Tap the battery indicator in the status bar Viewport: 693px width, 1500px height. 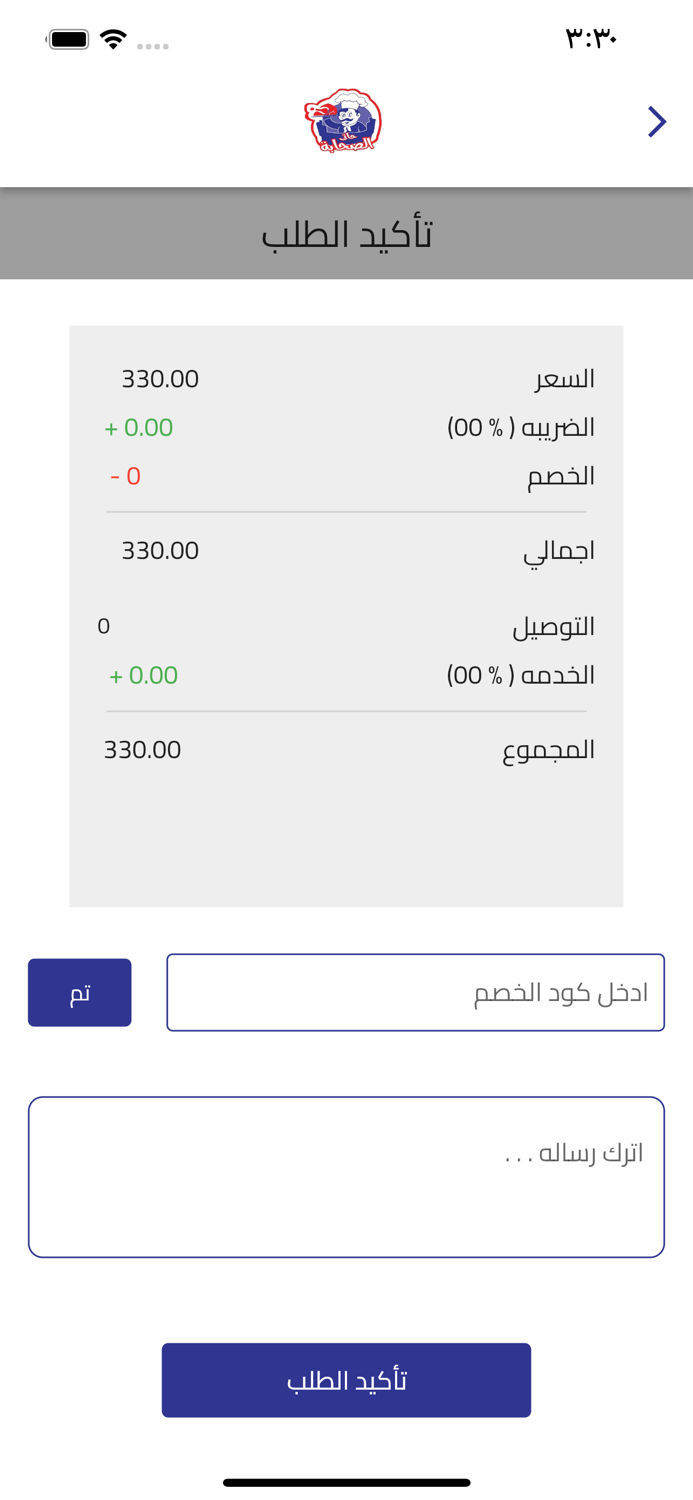(66, 39)
